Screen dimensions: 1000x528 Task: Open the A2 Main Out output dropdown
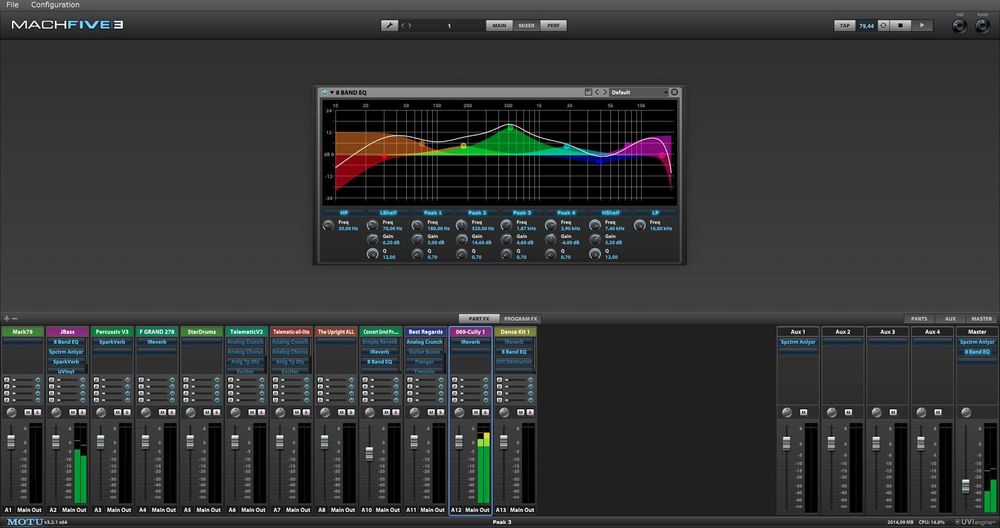tap(73, 510)
